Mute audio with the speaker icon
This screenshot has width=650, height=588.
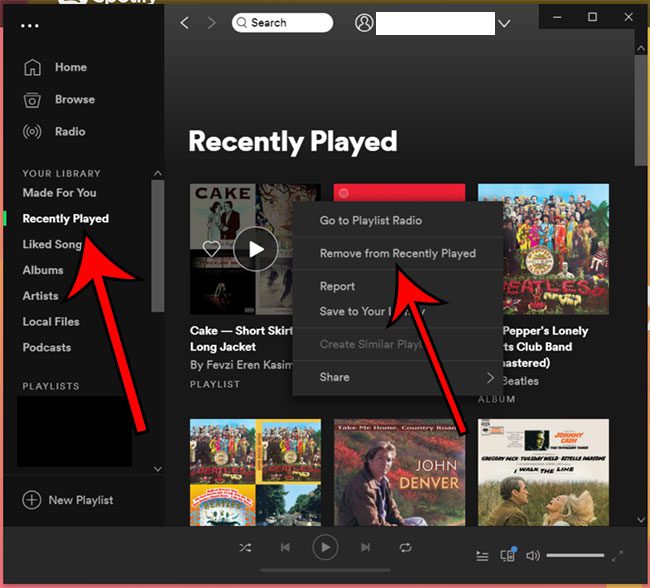(533, 556)
